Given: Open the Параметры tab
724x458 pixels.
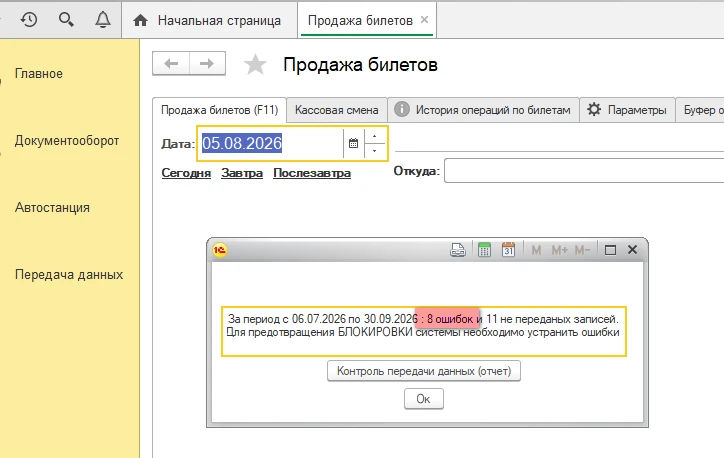Looking at the screenshot, I should click(627, 110).
